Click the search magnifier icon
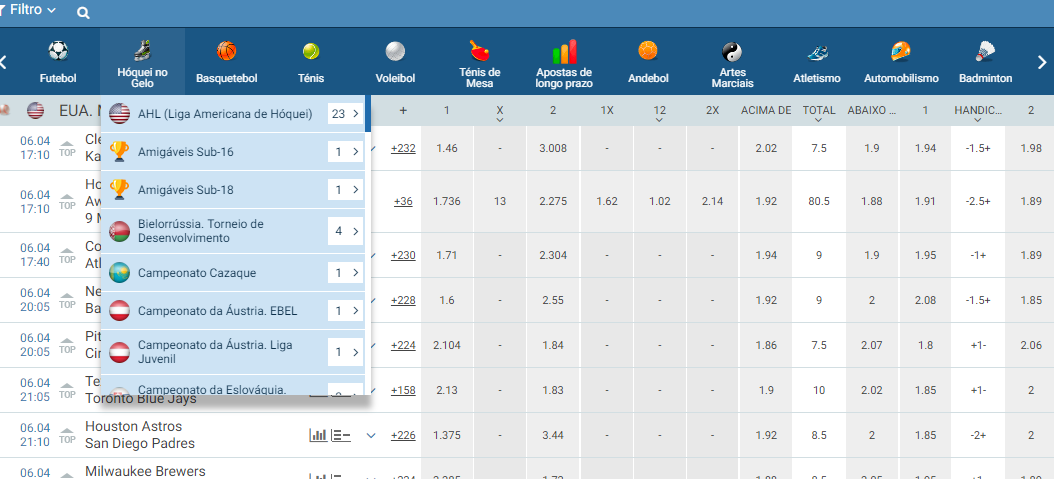 tap(83, 13)
